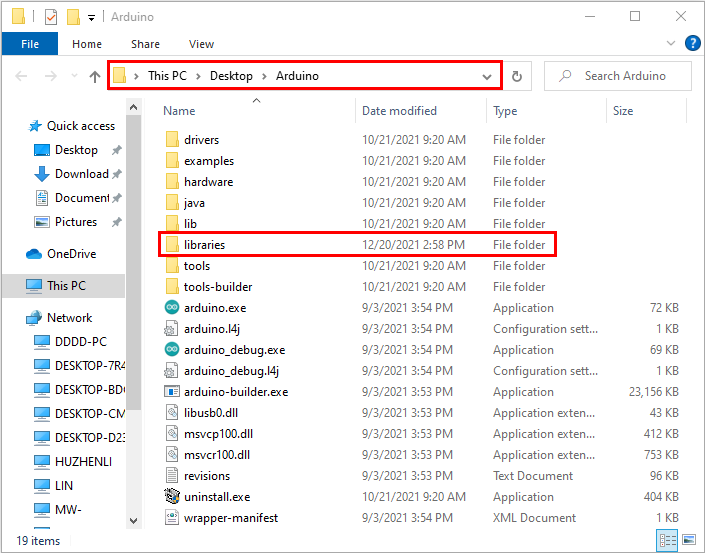The image size is (705, 553).
Task: Select the lib folder name
Action: (190, 223)
